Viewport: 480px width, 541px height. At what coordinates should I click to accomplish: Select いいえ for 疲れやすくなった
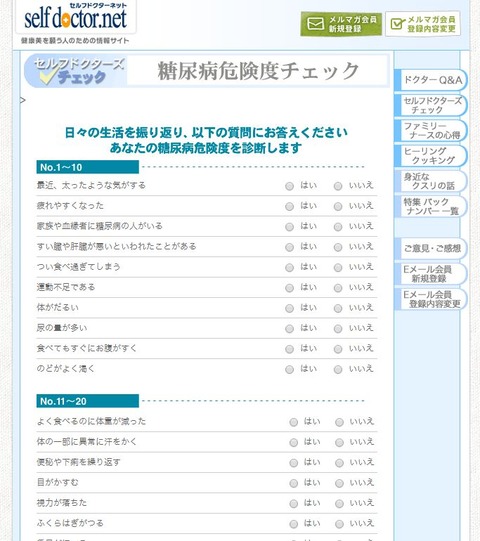(x=338, y=206)
